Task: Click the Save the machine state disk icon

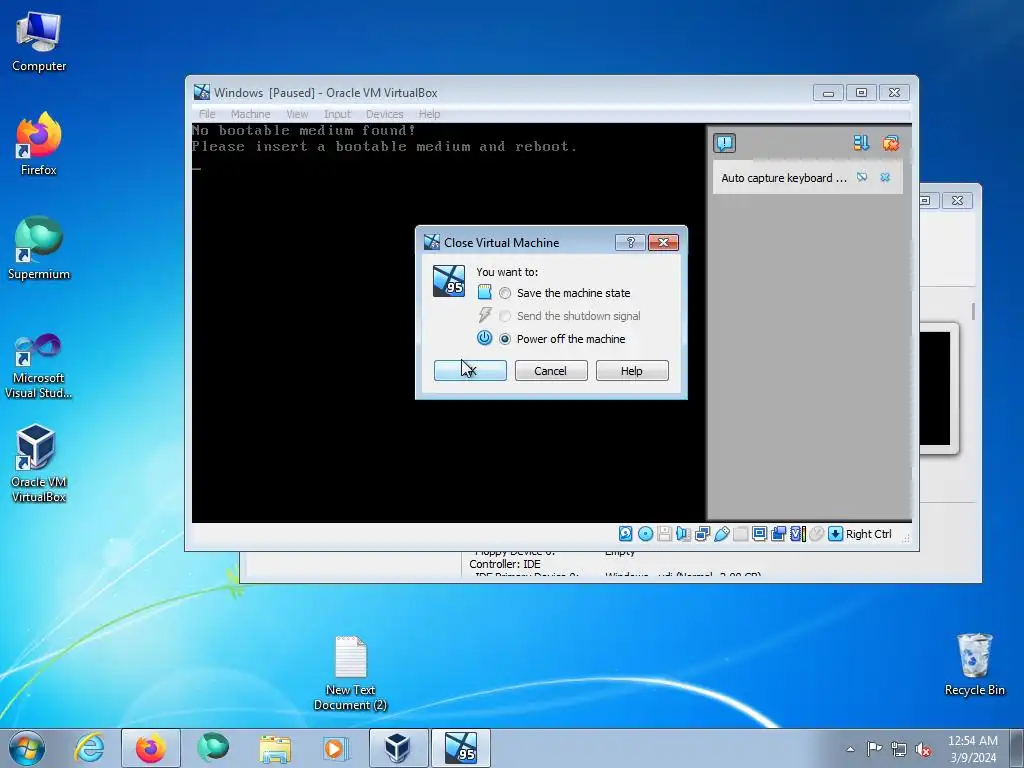Action: (x=484, y=292)
